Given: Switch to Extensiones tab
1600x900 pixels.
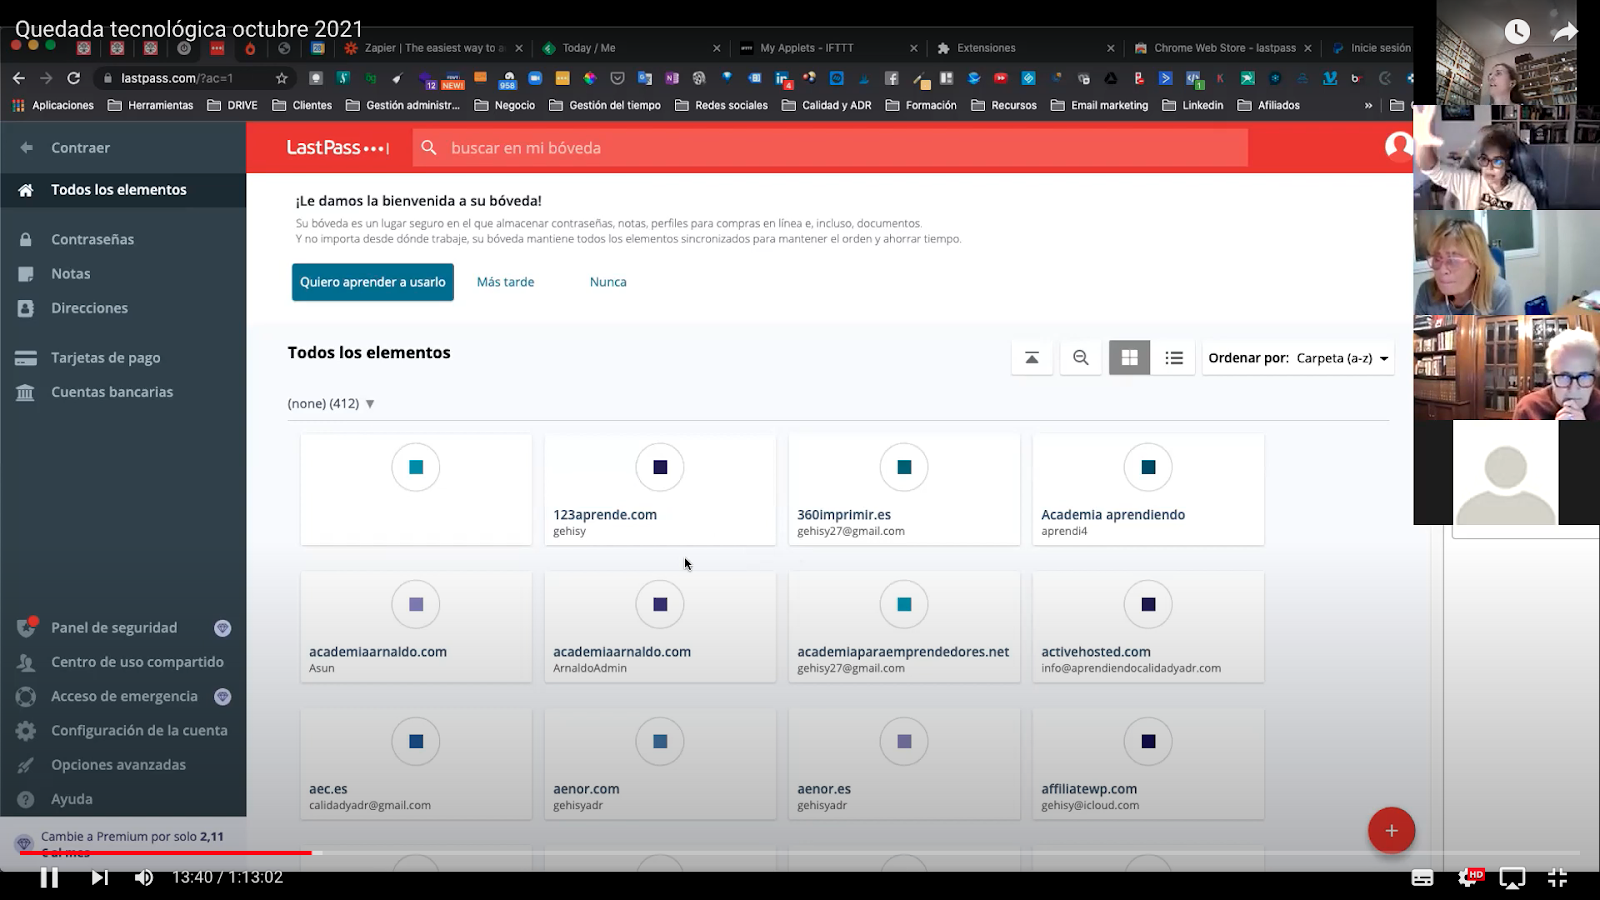Looking at the screenshot, I should click(1025, 48).
